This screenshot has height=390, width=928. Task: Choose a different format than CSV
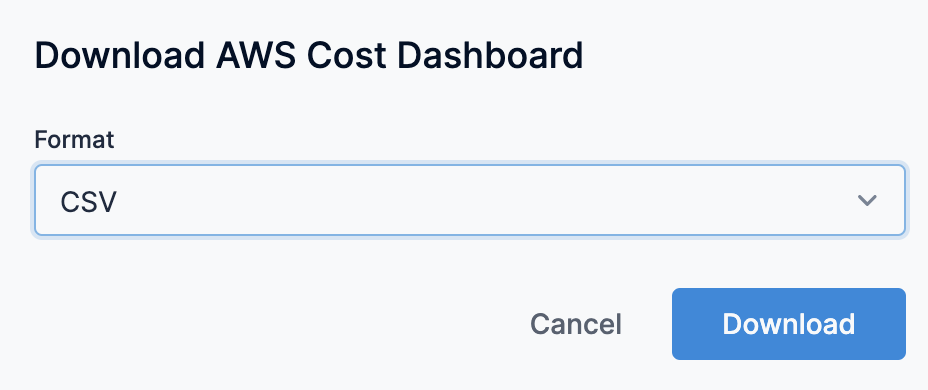coord(469,201)
